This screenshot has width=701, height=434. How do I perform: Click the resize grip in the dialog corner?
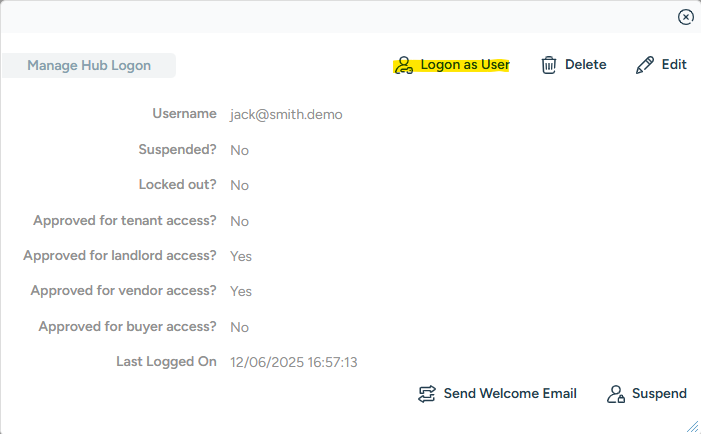tap(693, 426)
